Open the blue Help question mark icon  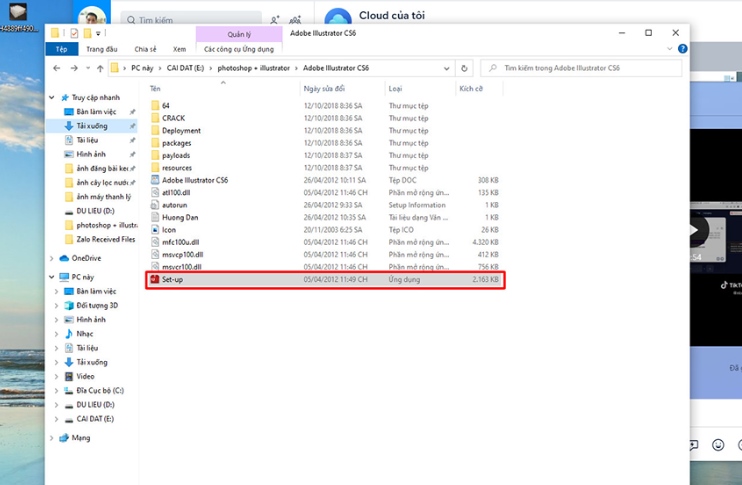(681, 48)
